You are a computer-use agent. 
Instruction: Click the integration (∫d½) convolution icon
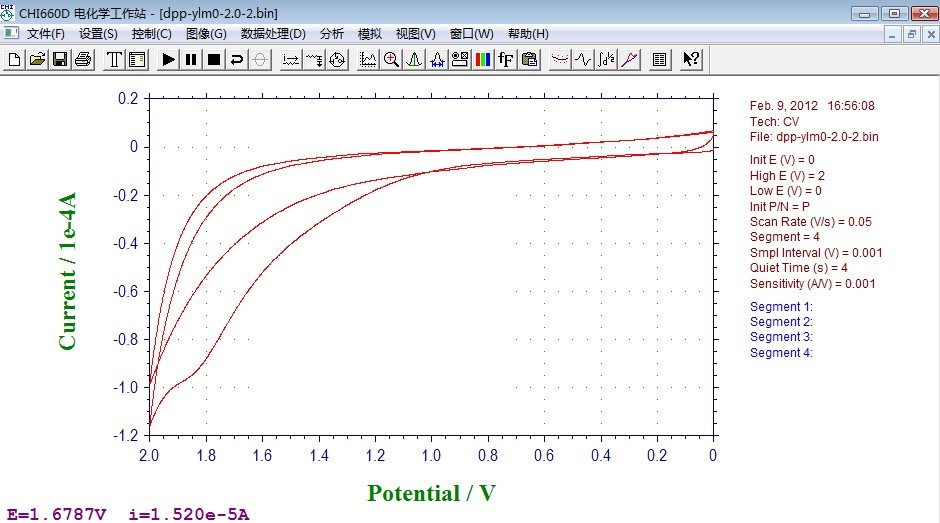click(606, 59)
